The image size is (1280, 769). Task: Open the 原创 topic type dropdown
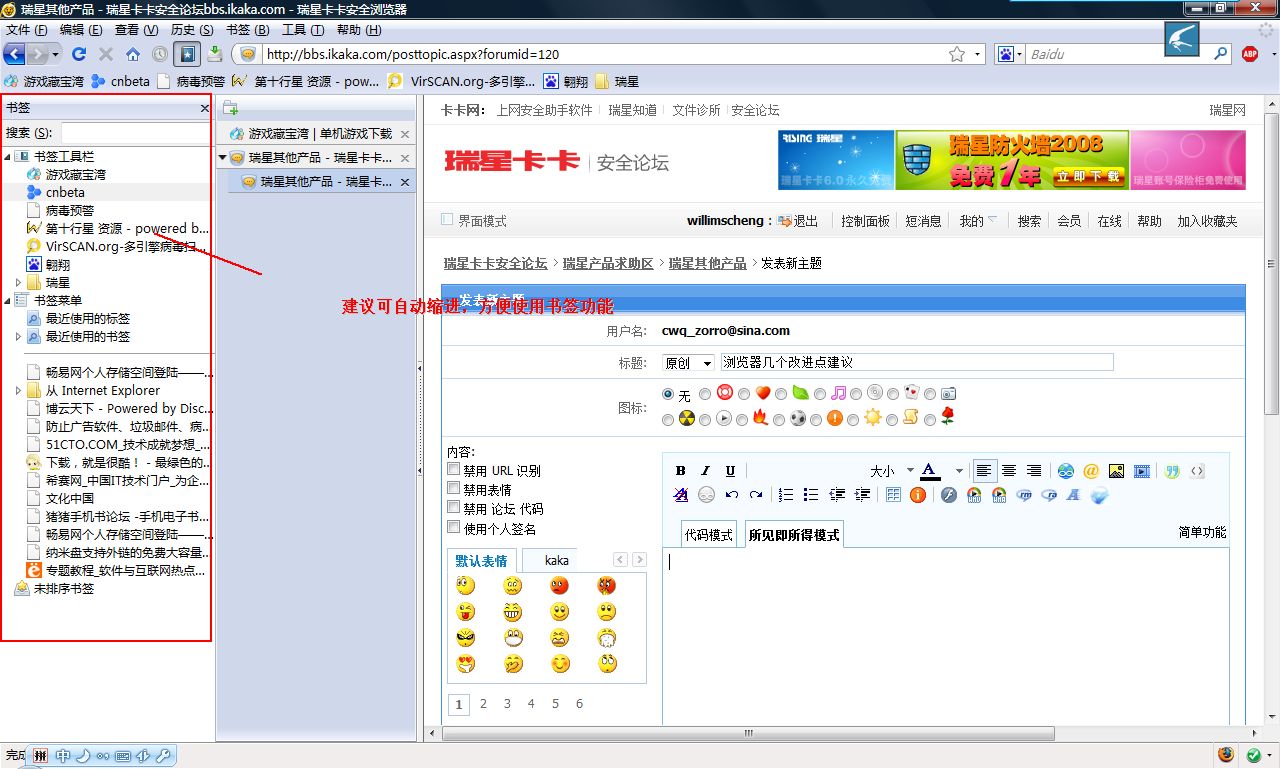(688, 362)
